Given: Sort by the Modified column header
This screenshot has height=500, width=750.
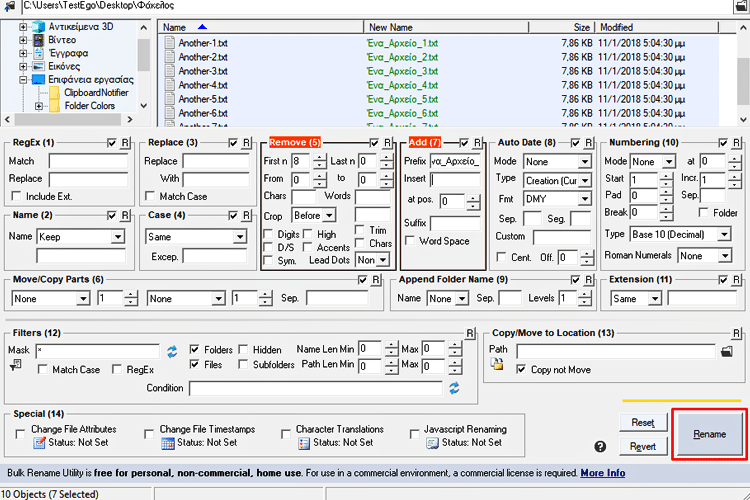Looking at the screenshot, I should [656, 27].
